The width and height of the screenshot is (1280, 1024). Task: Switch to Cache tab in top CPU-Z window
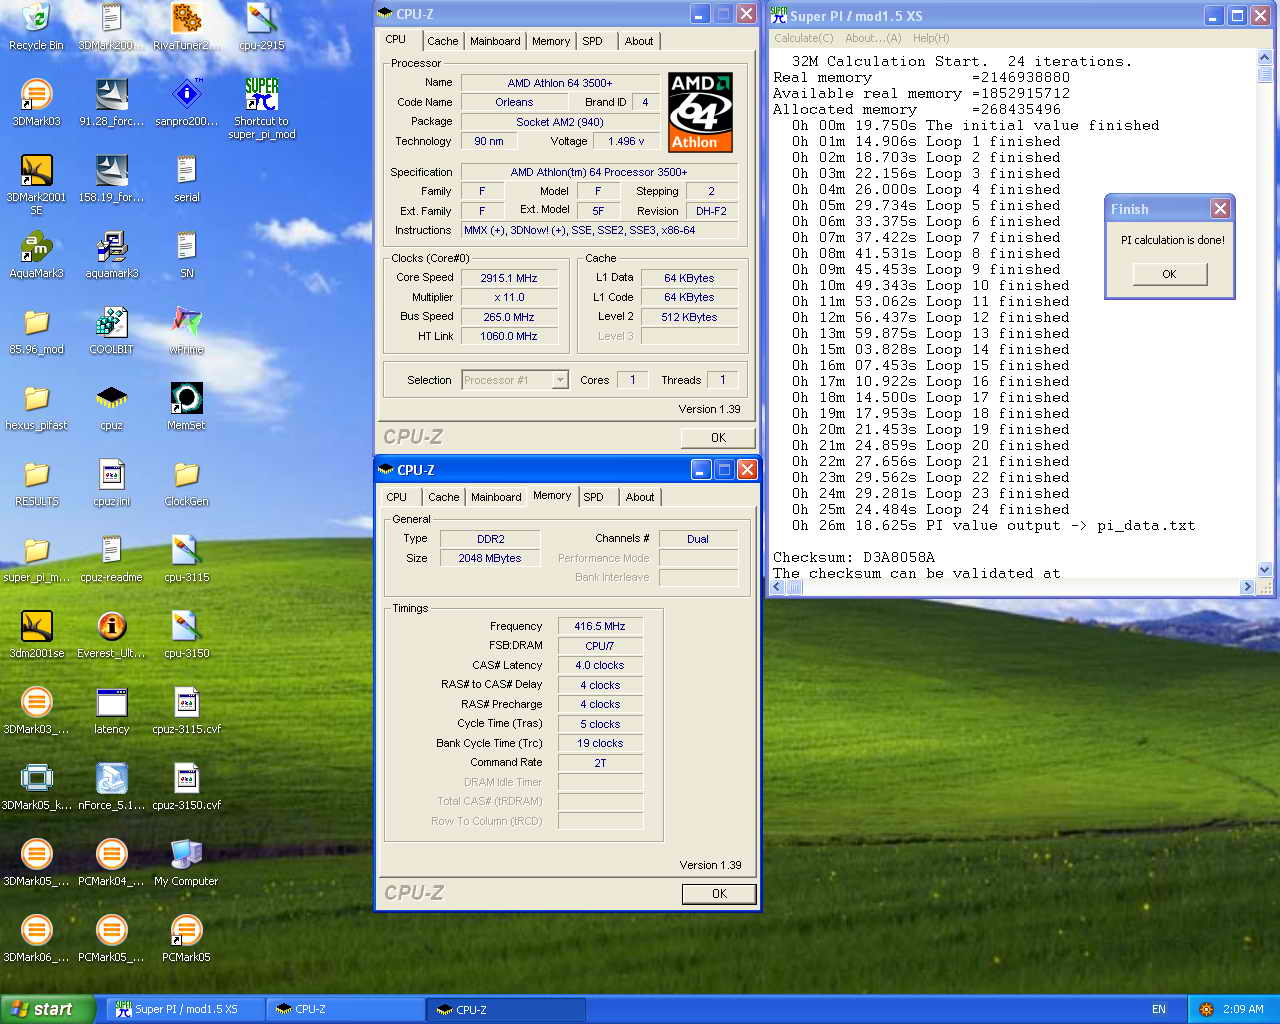point(442,41)
